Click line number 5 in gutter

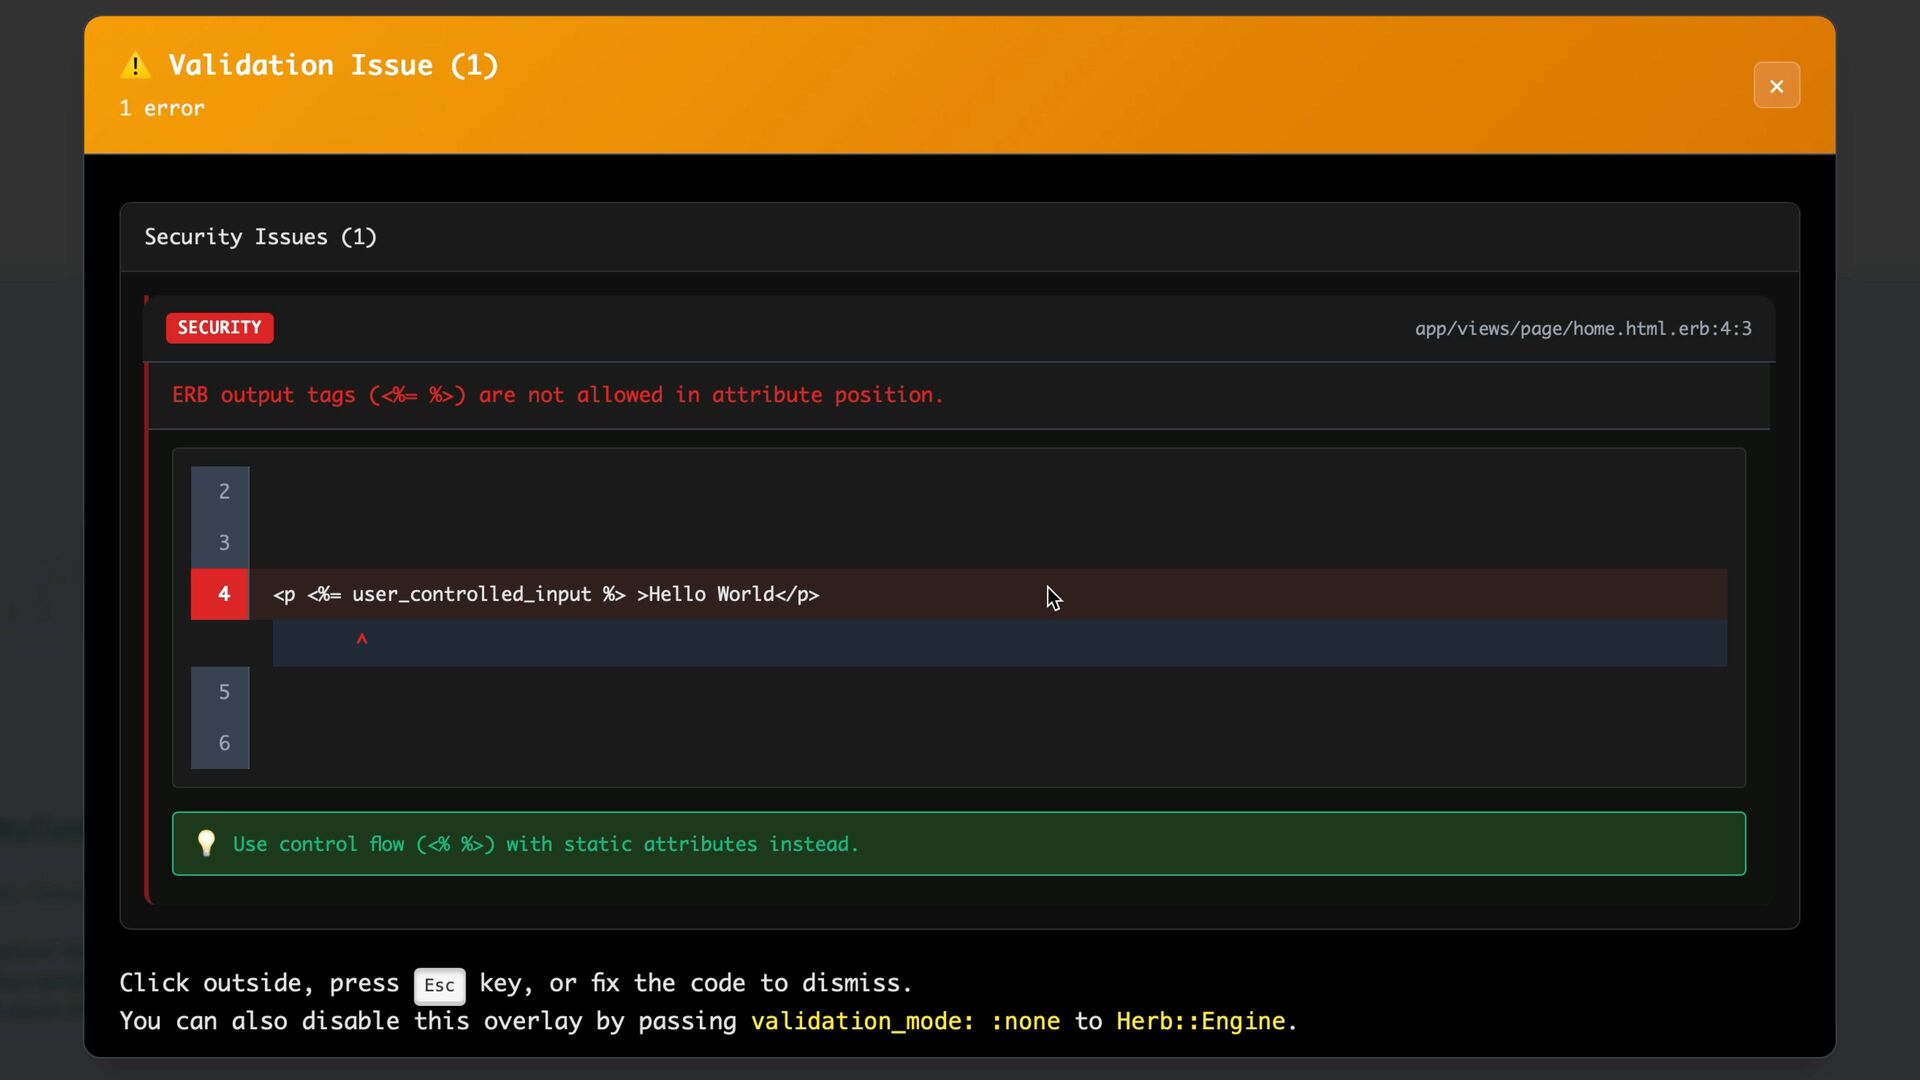[x=224, y=692]
